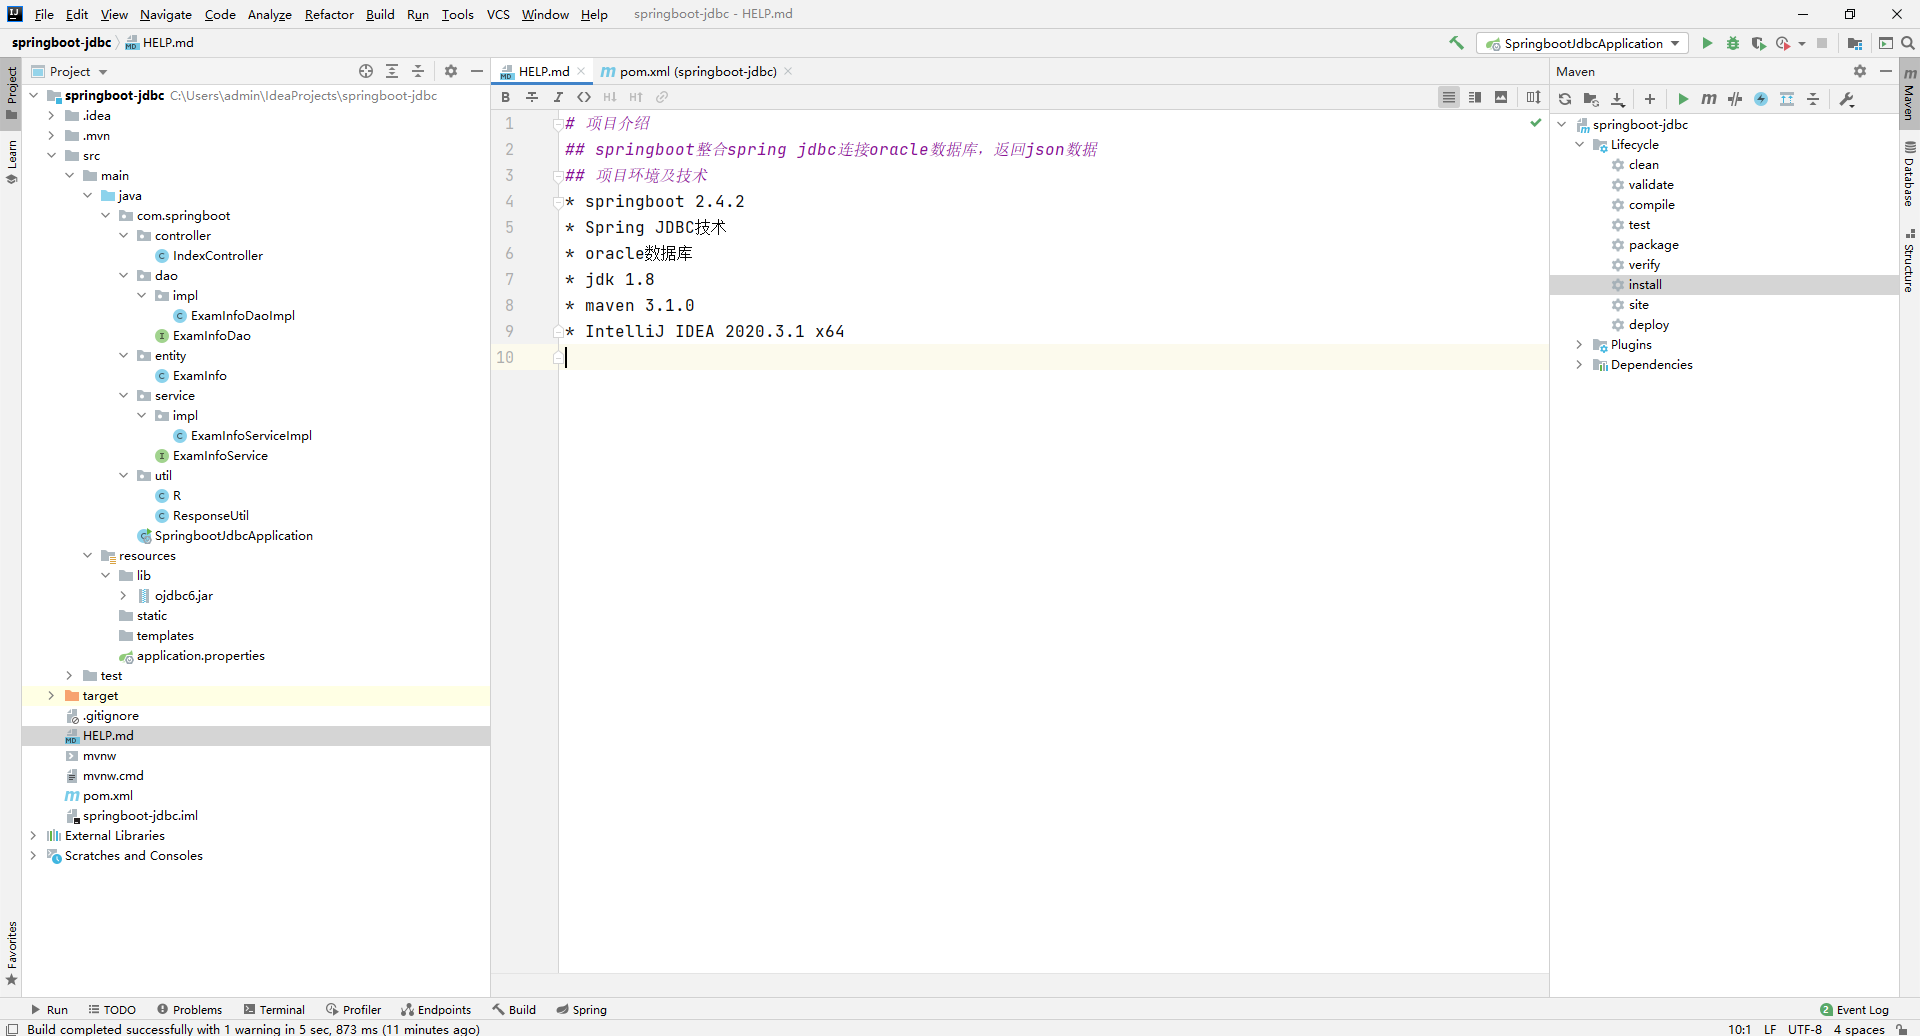Expand External Libraries node
1920x1036 pixels.
[33, 835]
